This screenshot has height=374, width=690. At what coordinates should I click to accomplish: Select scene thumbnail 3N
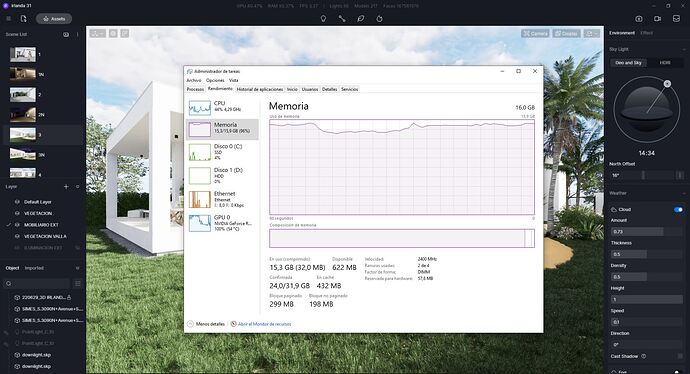click(x=23, y=154)
